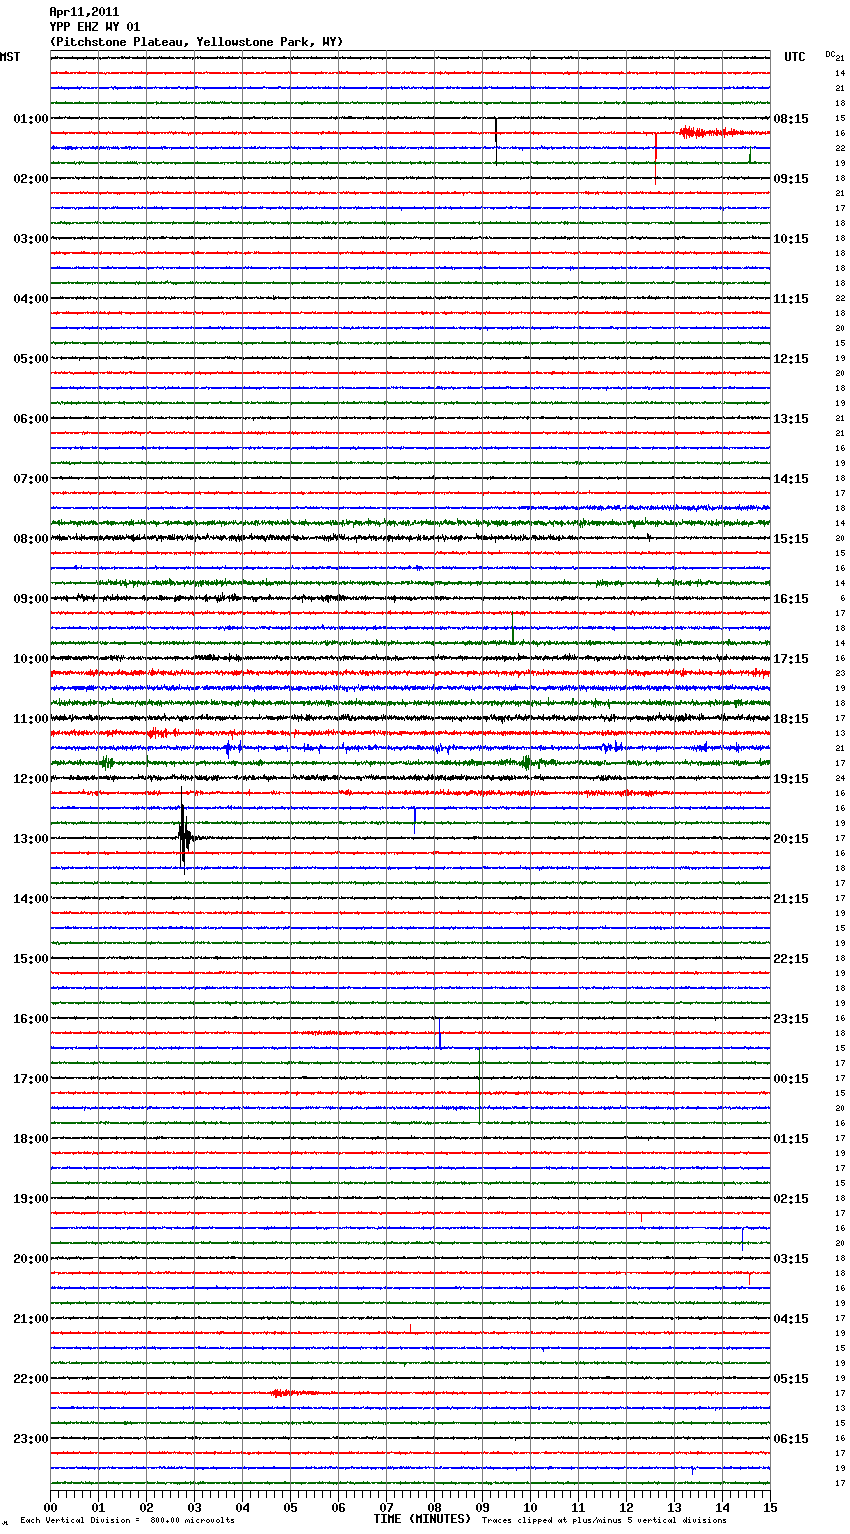Screen dimensions: 850x1534
Task: Click the TIME (MINUTES) axis title
Action: (422, 1519)
